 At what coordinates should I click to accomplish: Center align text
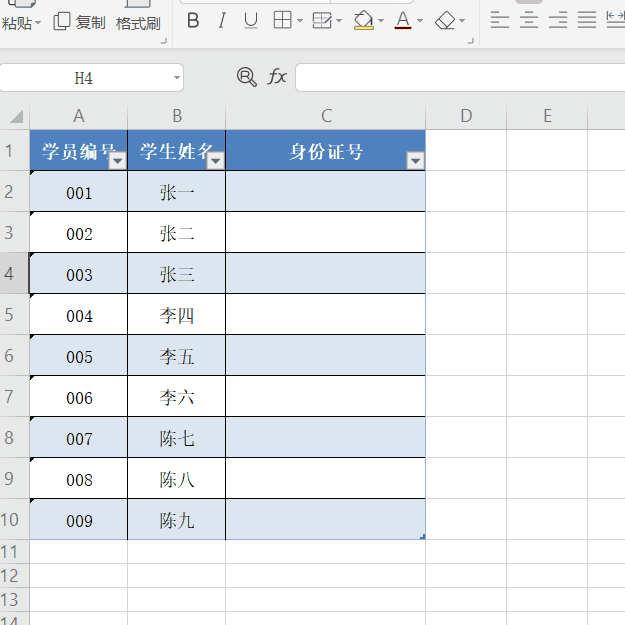pos(529,20)
